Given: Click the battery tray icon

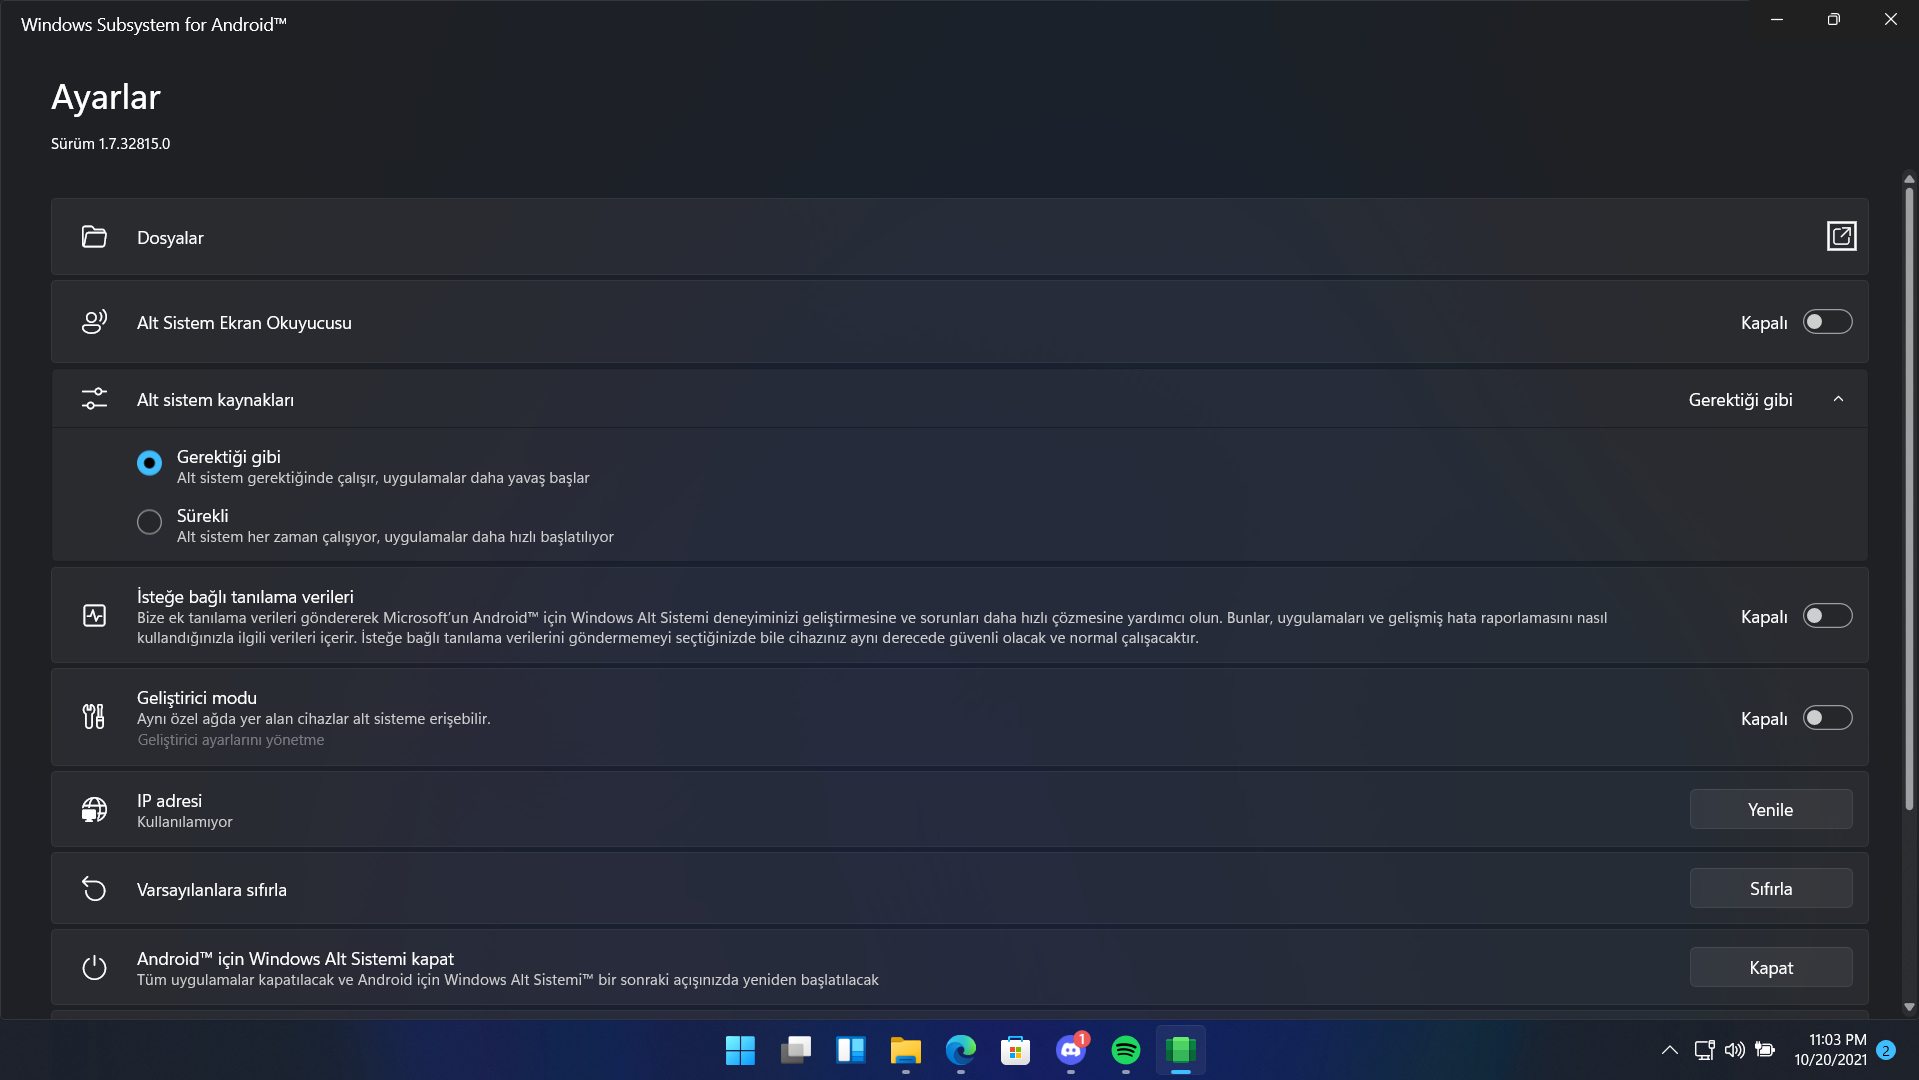Looking at the screenshot, I should click(x=1765, y=1050).
